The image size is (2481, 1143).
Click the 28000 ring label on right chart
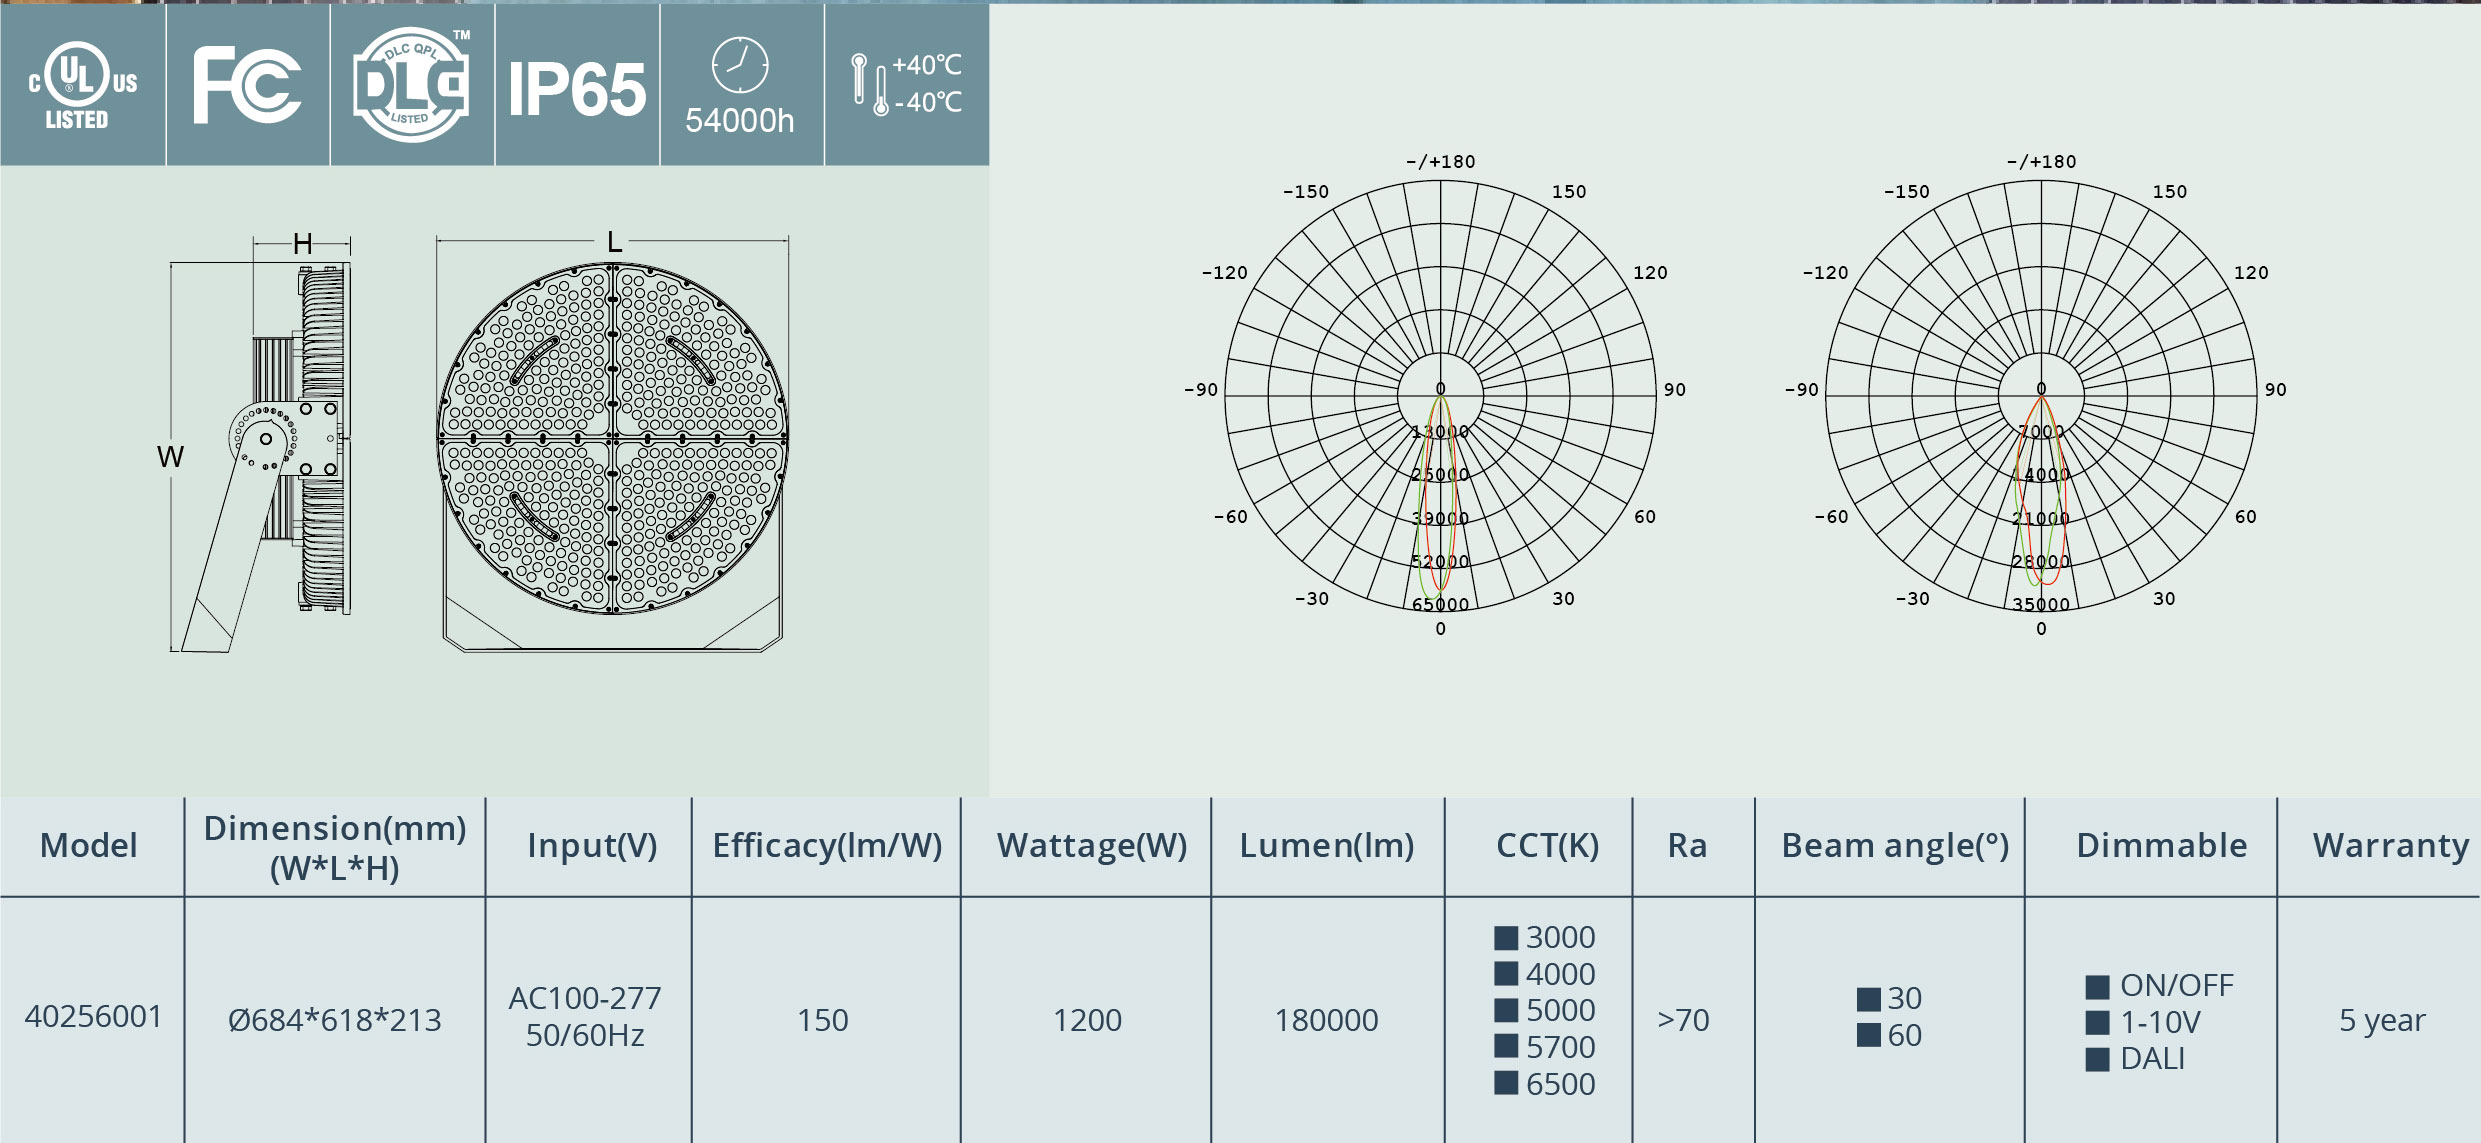pos(2041,562)
